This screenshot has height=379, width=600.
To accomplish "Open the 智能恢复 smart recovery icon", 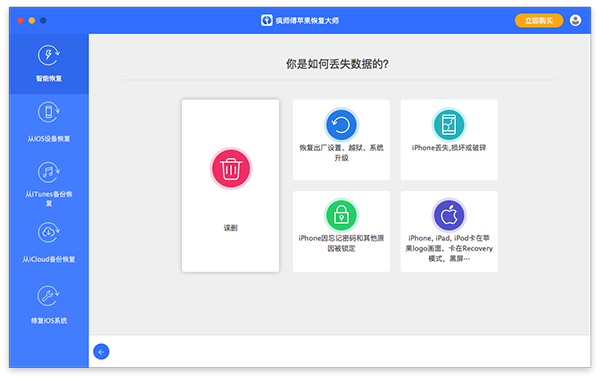I will [x=48, y=56].
